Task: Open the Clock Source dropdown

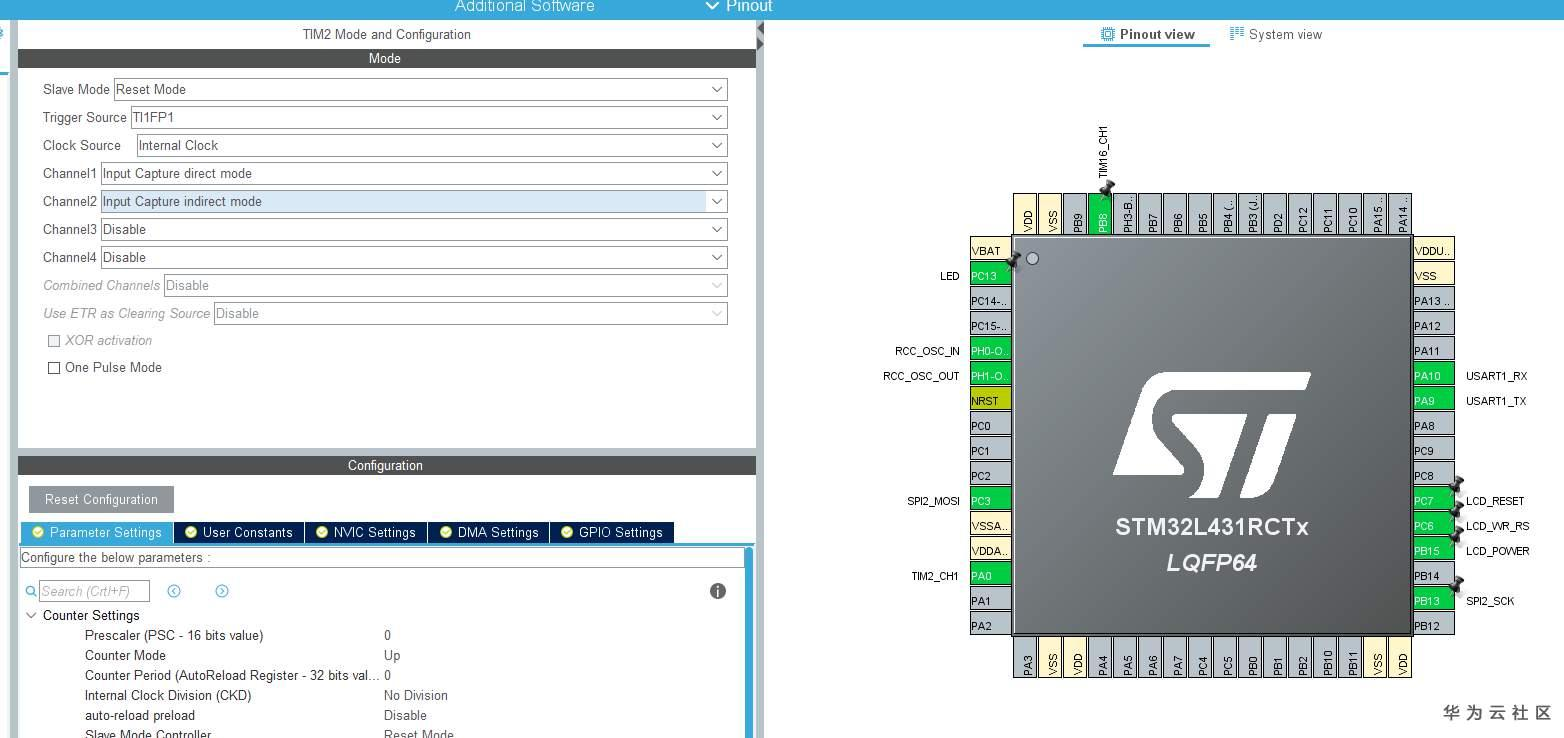Action: [432, 145]
